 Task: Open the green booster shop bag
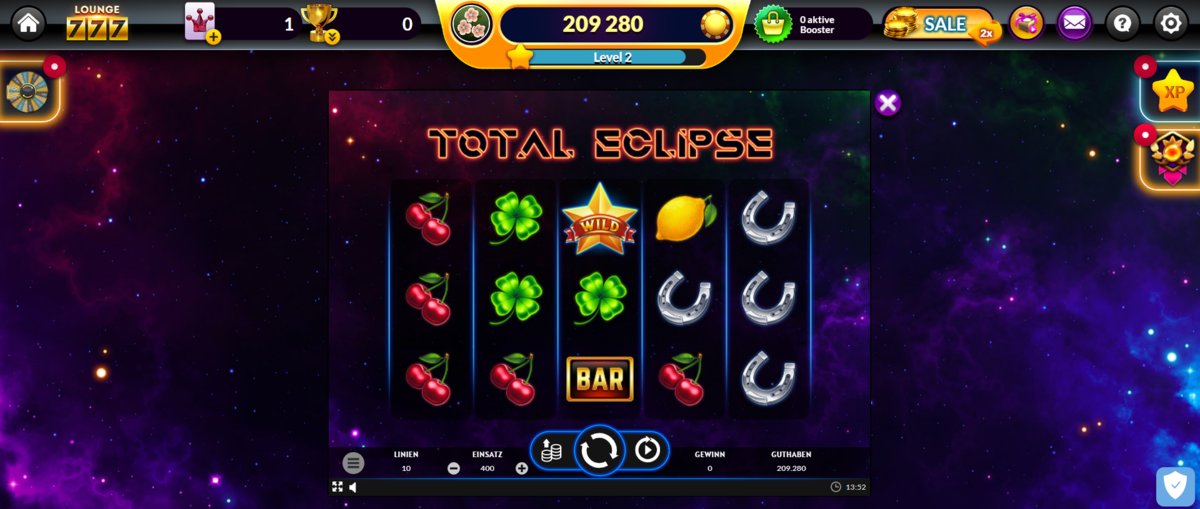click(x=773, y=23)
